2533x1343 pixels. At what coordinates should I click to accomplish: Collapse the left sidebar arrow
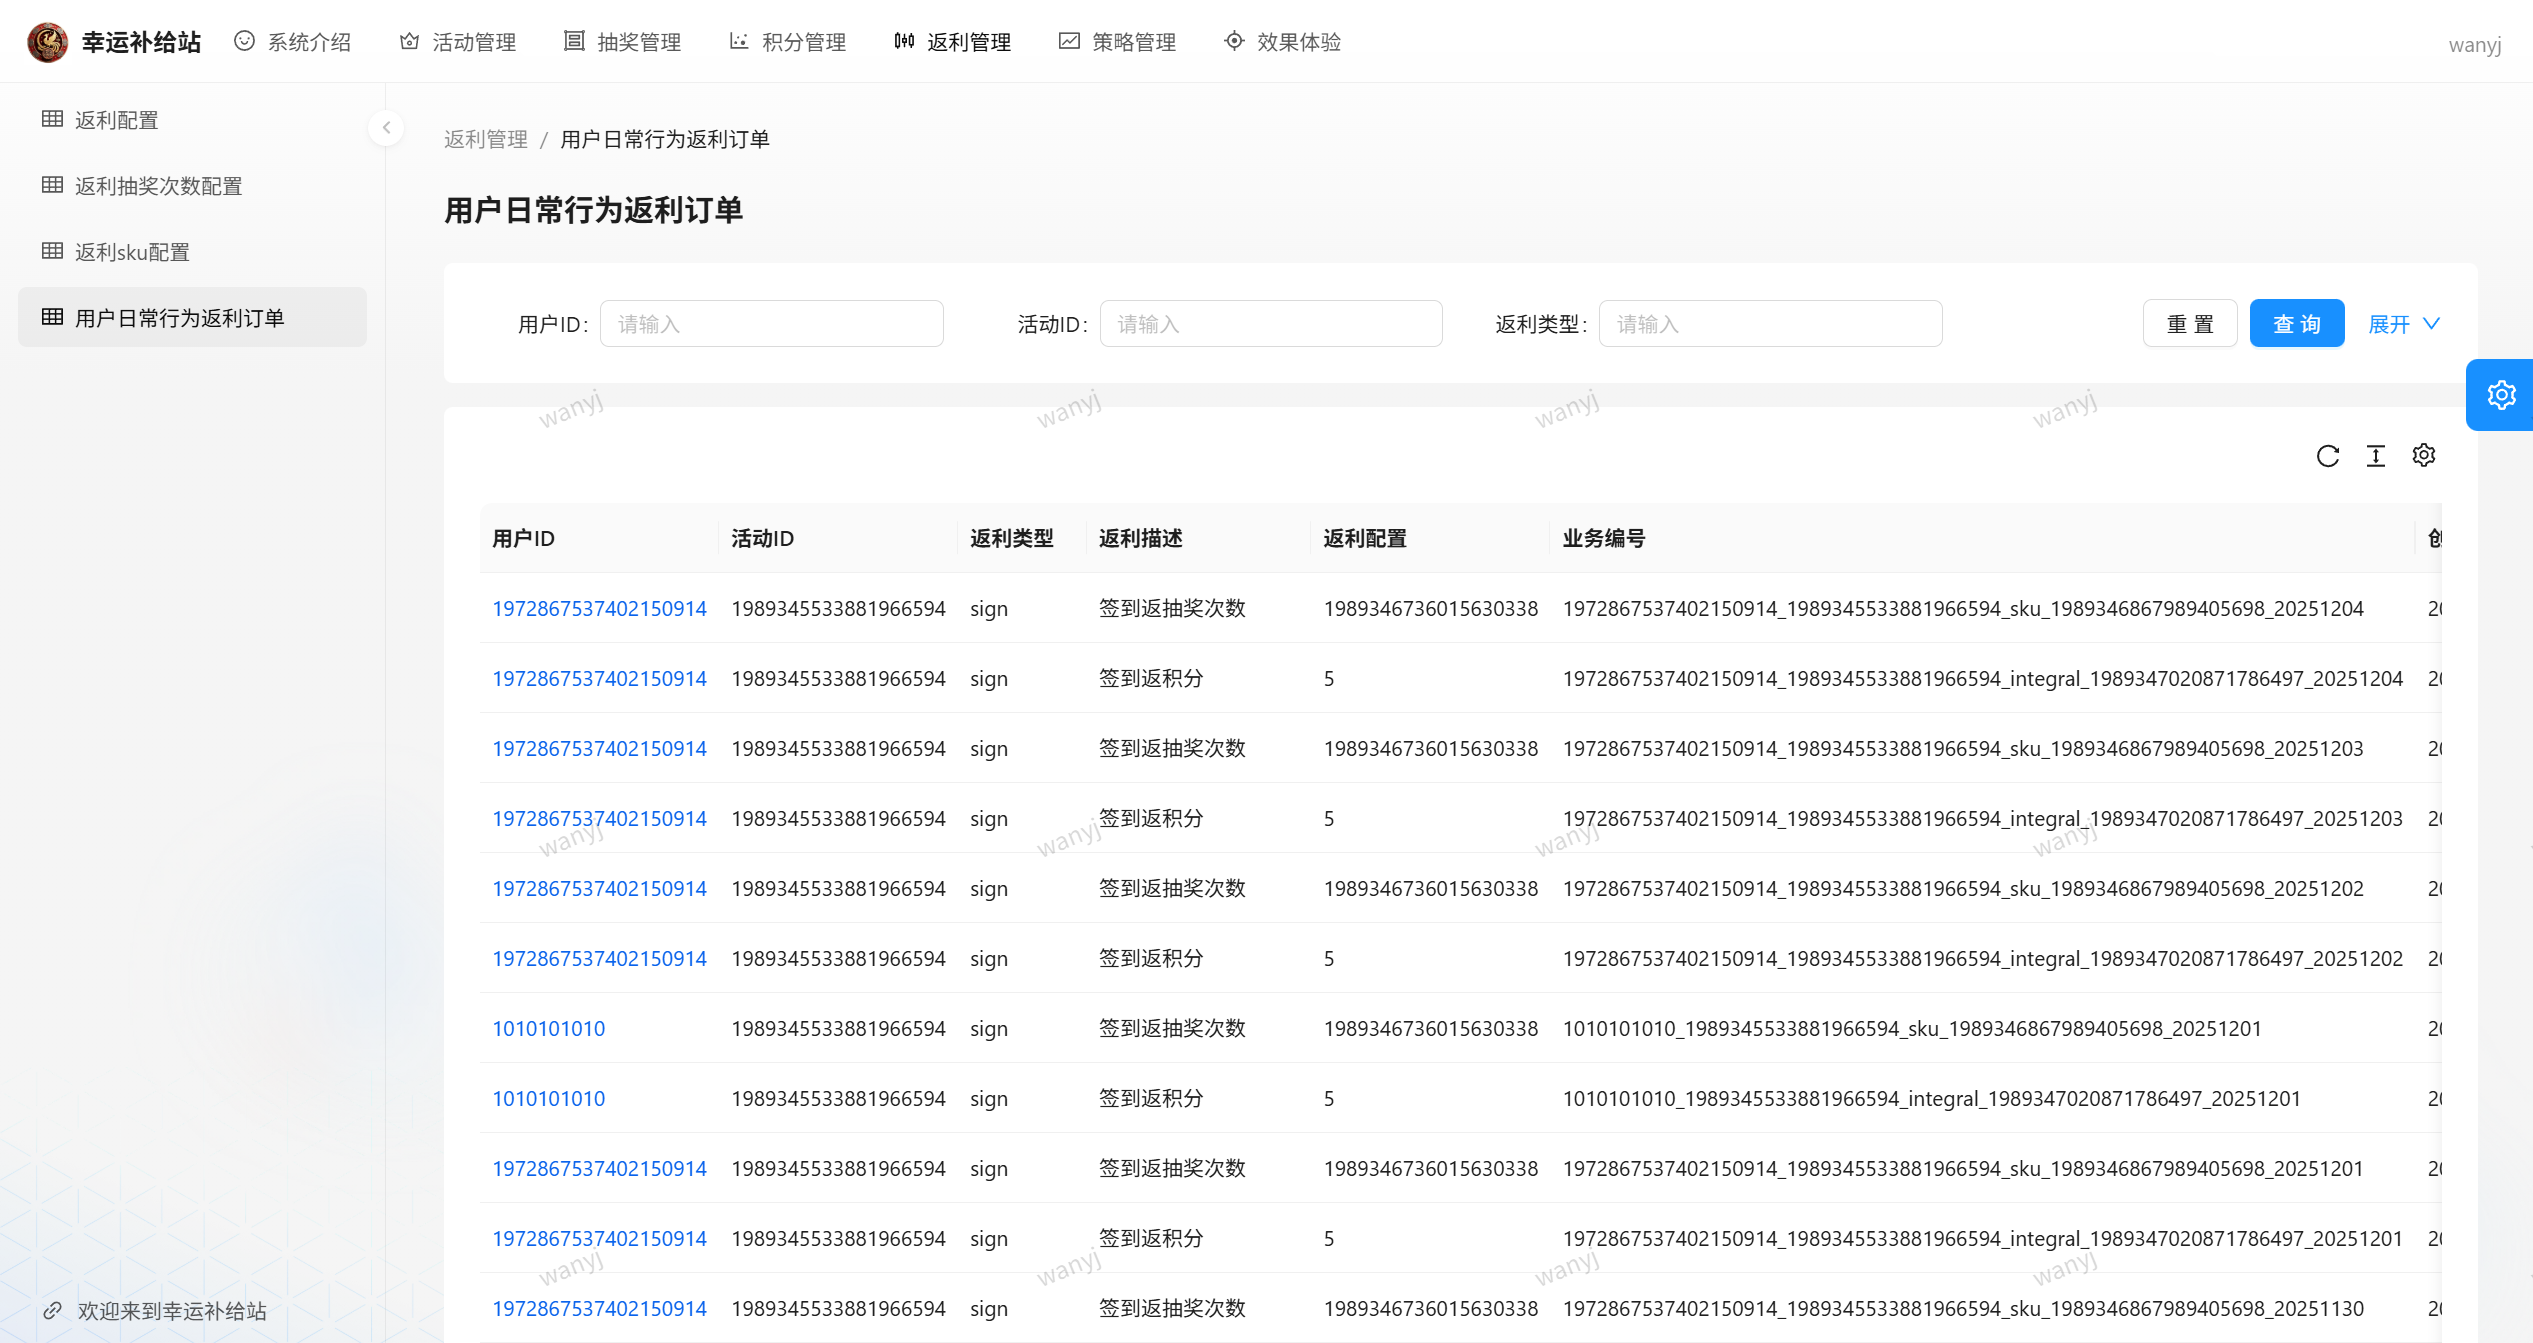click(x=386, y=128)
